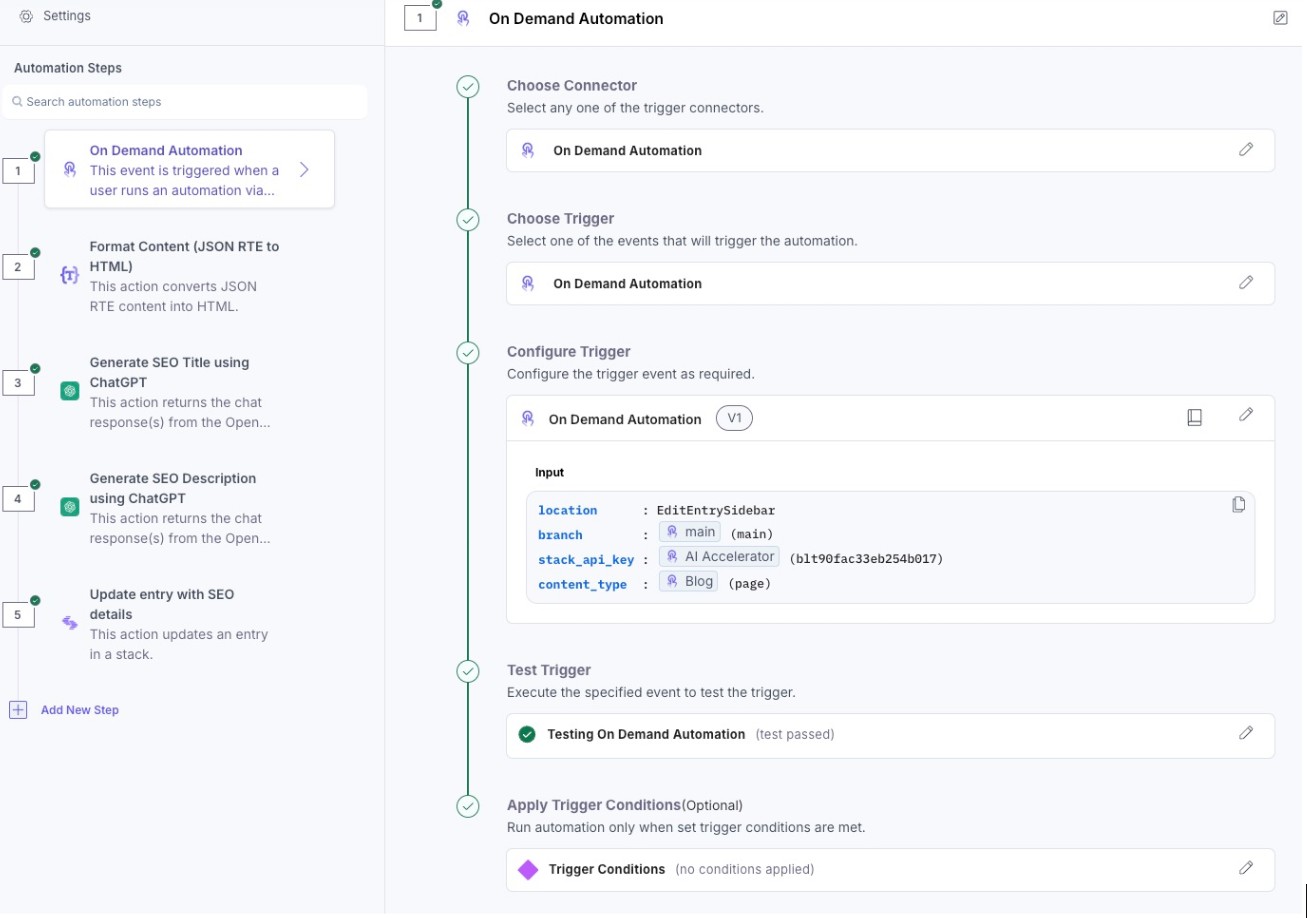Image resolution: width=1307 pixels, height=918 pixels.
Task: Edit the Configure Trigger section via pencil
Action: point(1246,415)
